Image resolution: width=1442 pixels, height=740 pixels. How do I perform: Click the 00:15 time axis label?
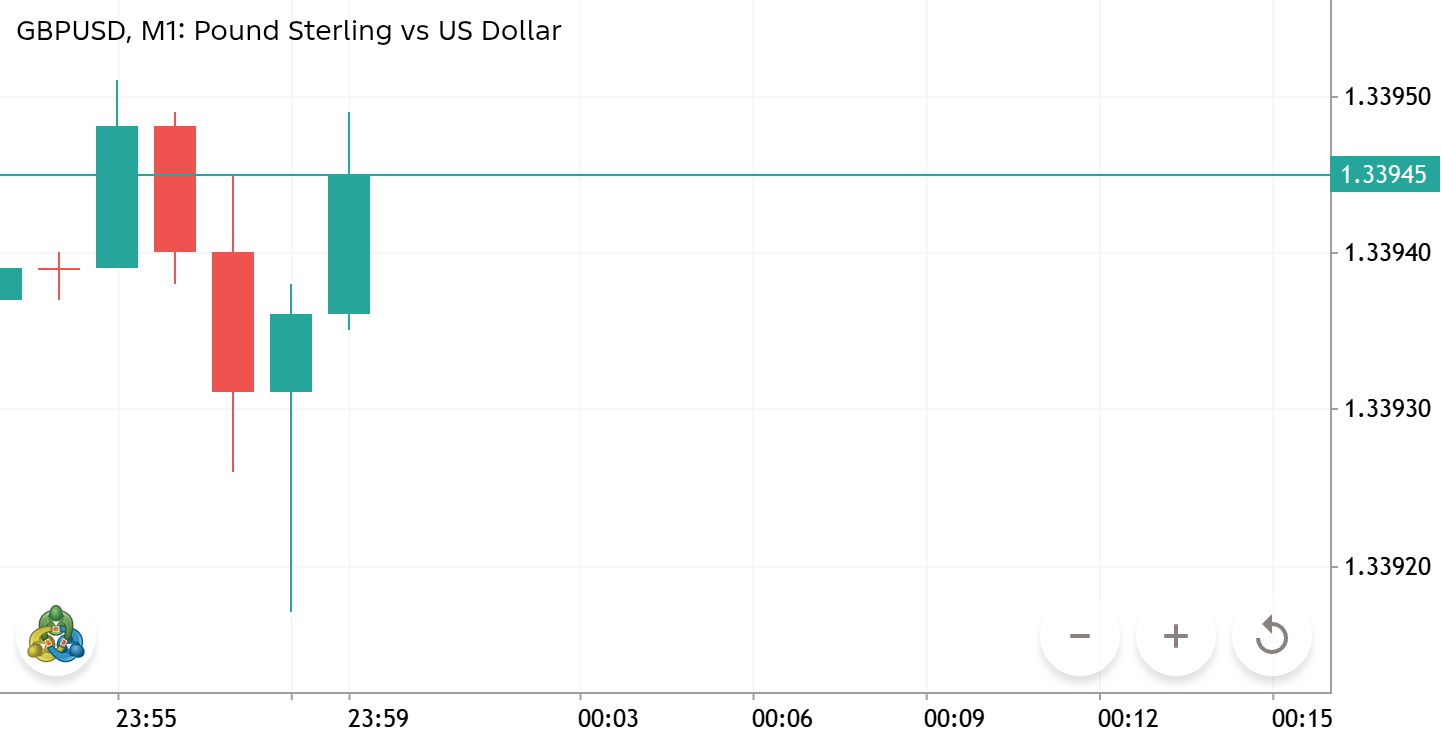point(1302,718)
